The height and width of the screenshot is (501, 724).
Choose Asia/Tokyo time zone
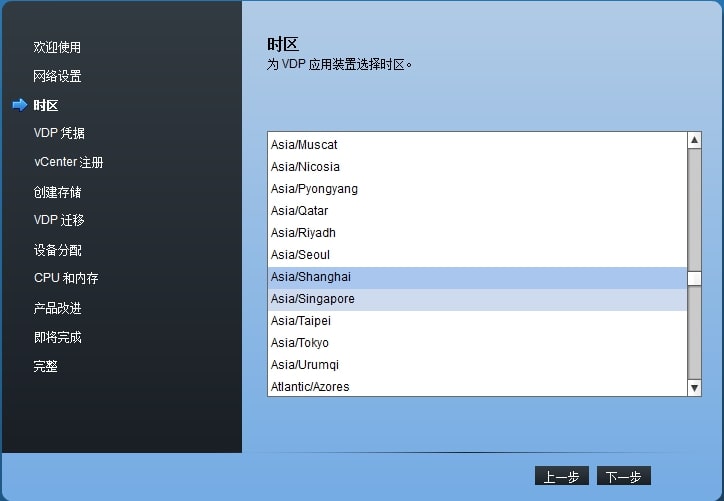[477, 343]
